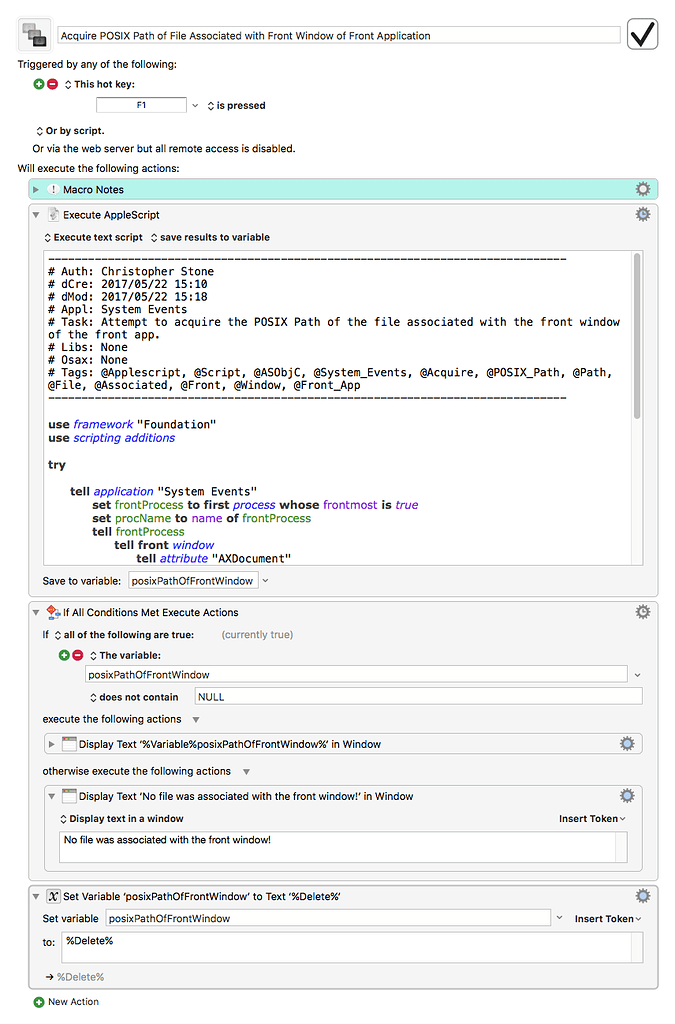This screenshot has height=1024, width=675.
Task: Click the AppleScript editor scrollbar
Action: 636,336
